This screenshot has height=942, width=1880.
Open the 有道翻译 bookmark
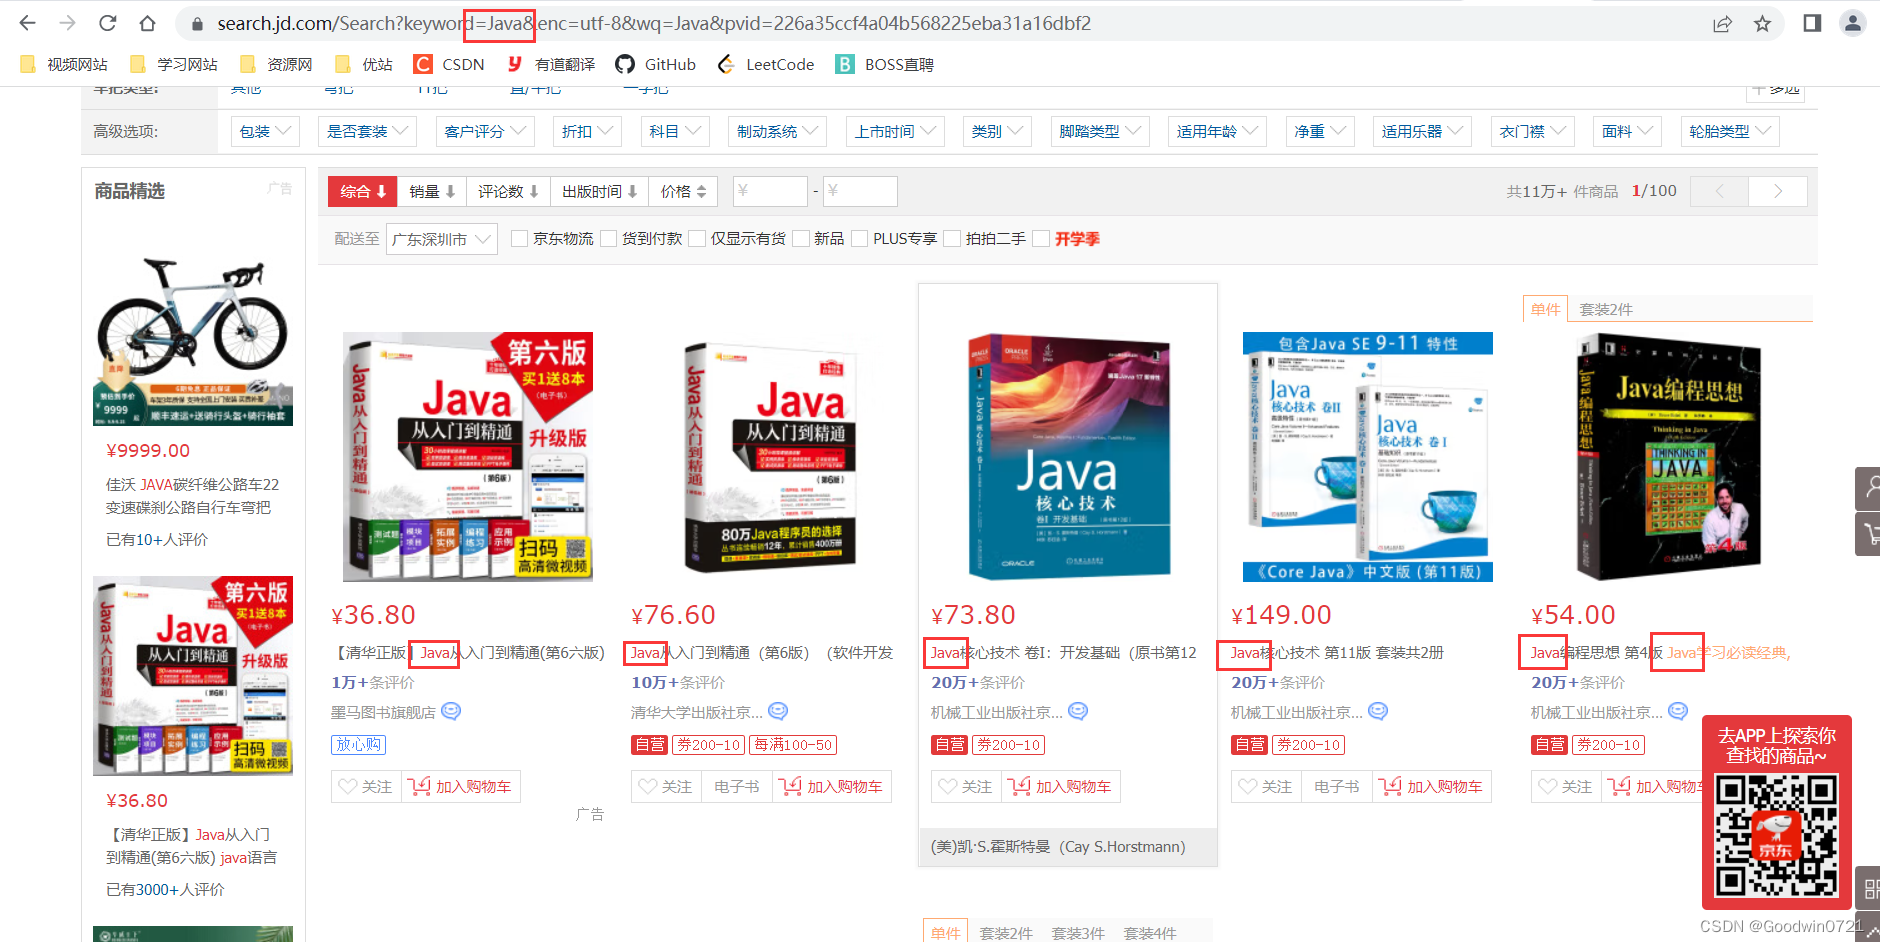[x=551, y=64]
